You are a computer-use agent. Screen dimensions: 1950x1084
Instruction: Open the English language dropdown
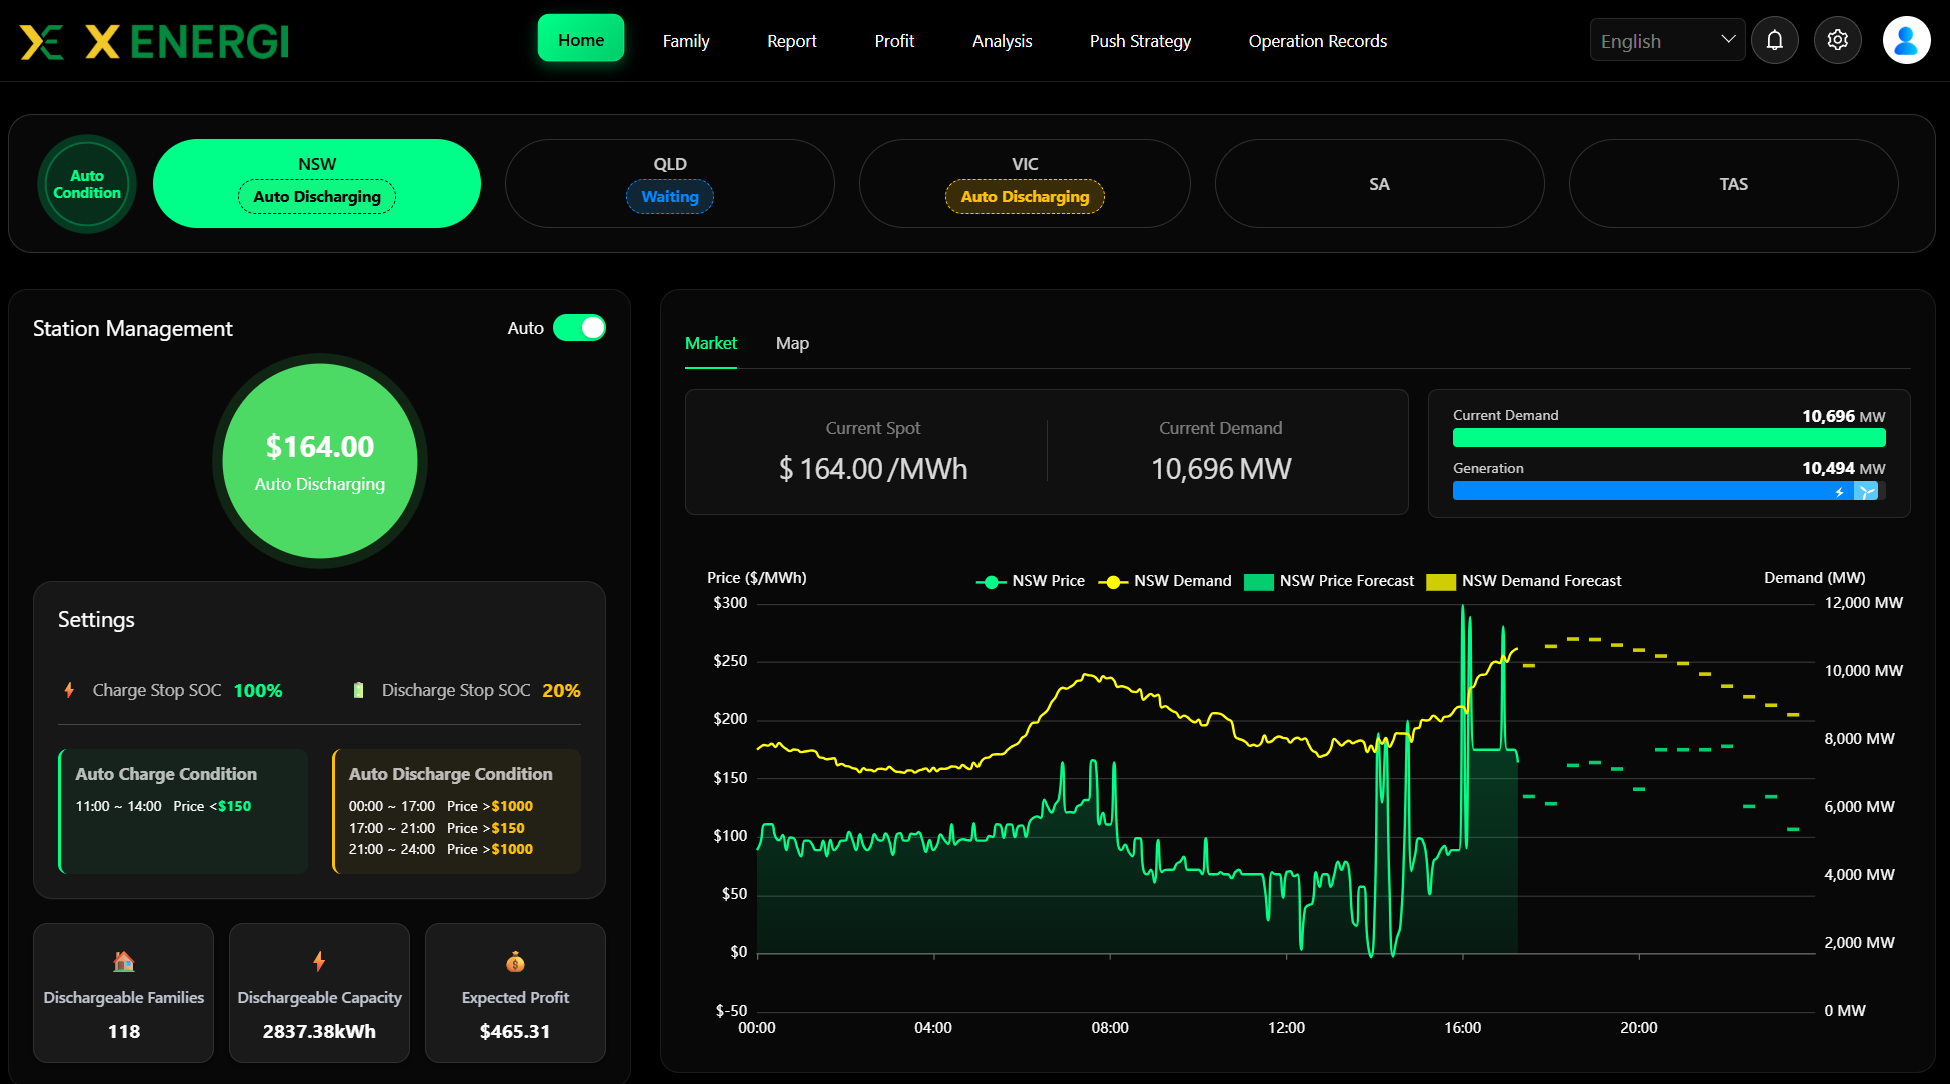[1667, 41]
